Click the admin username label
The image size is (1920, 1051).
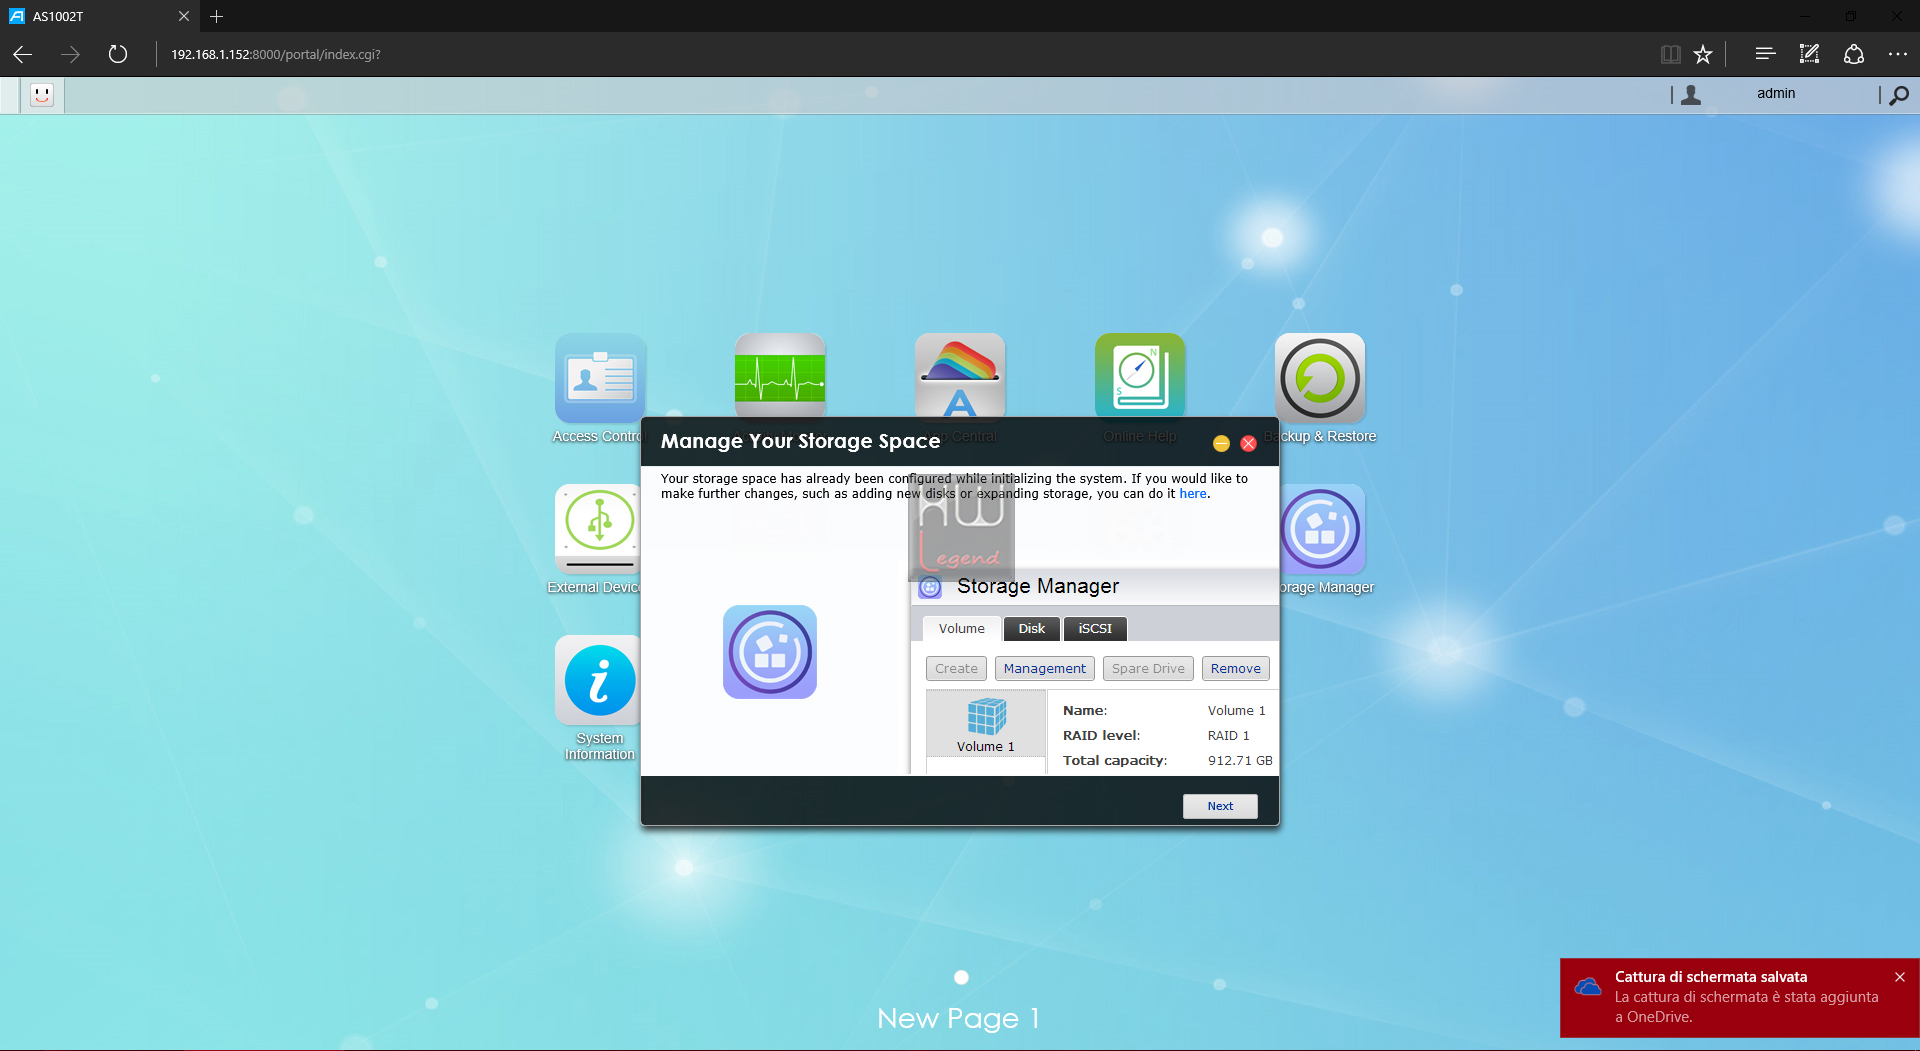(1776, 93)
